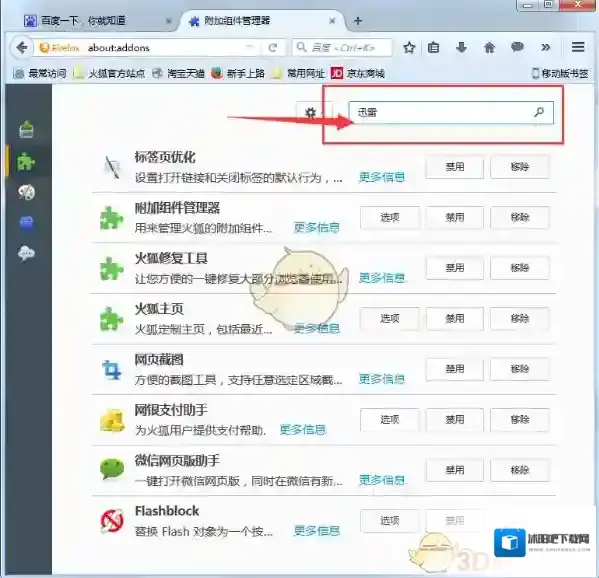
Task: Go back using the back arrow button
Action: (x=22, y=48)
